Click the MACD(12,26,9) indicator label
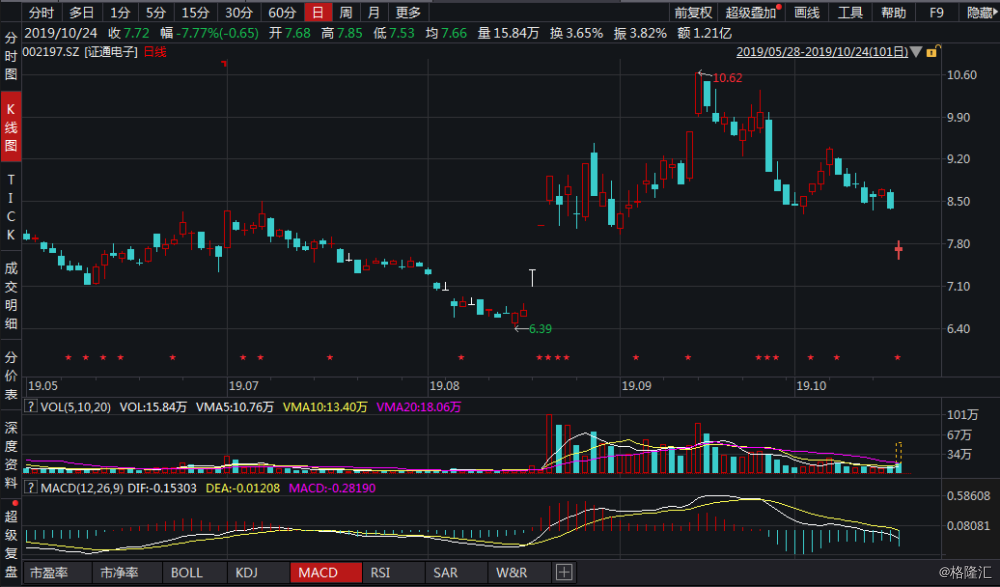Viewport: 1000px width, 587px height. point(82,488)
